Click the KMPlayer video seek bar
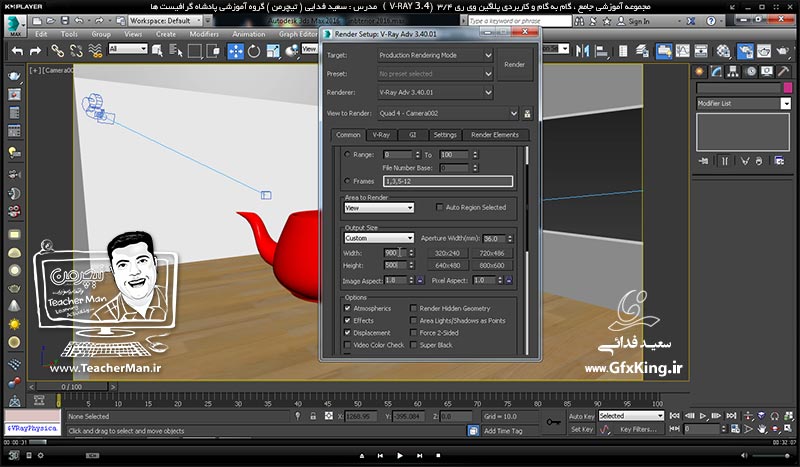Image resolution: width=800 pixels, height=467 pixels. click(400, 443)
